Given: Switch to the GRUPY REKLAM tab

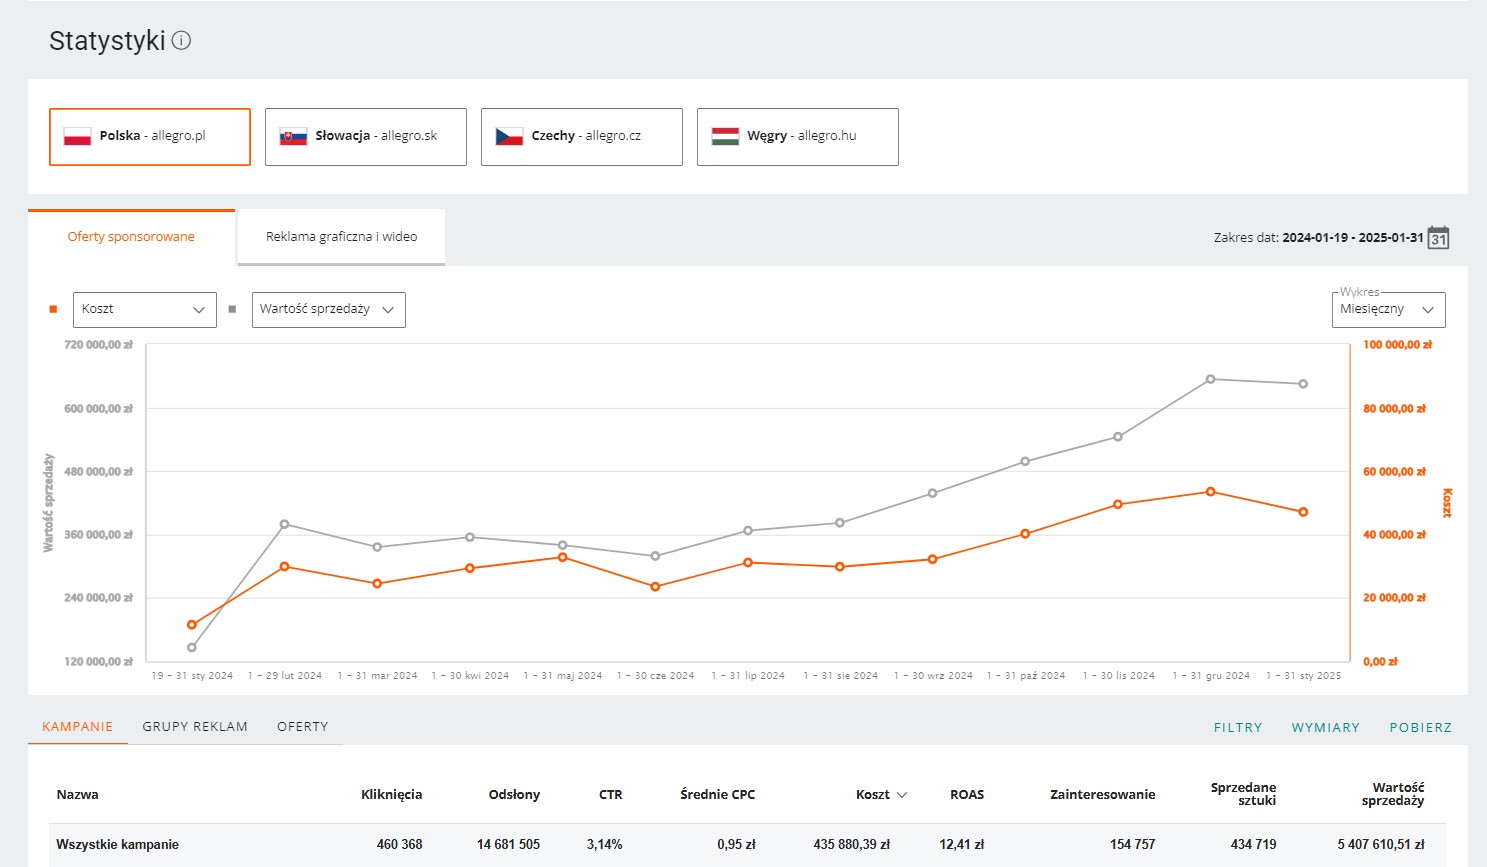Looking at the screenshot, I should pos(195,727).
